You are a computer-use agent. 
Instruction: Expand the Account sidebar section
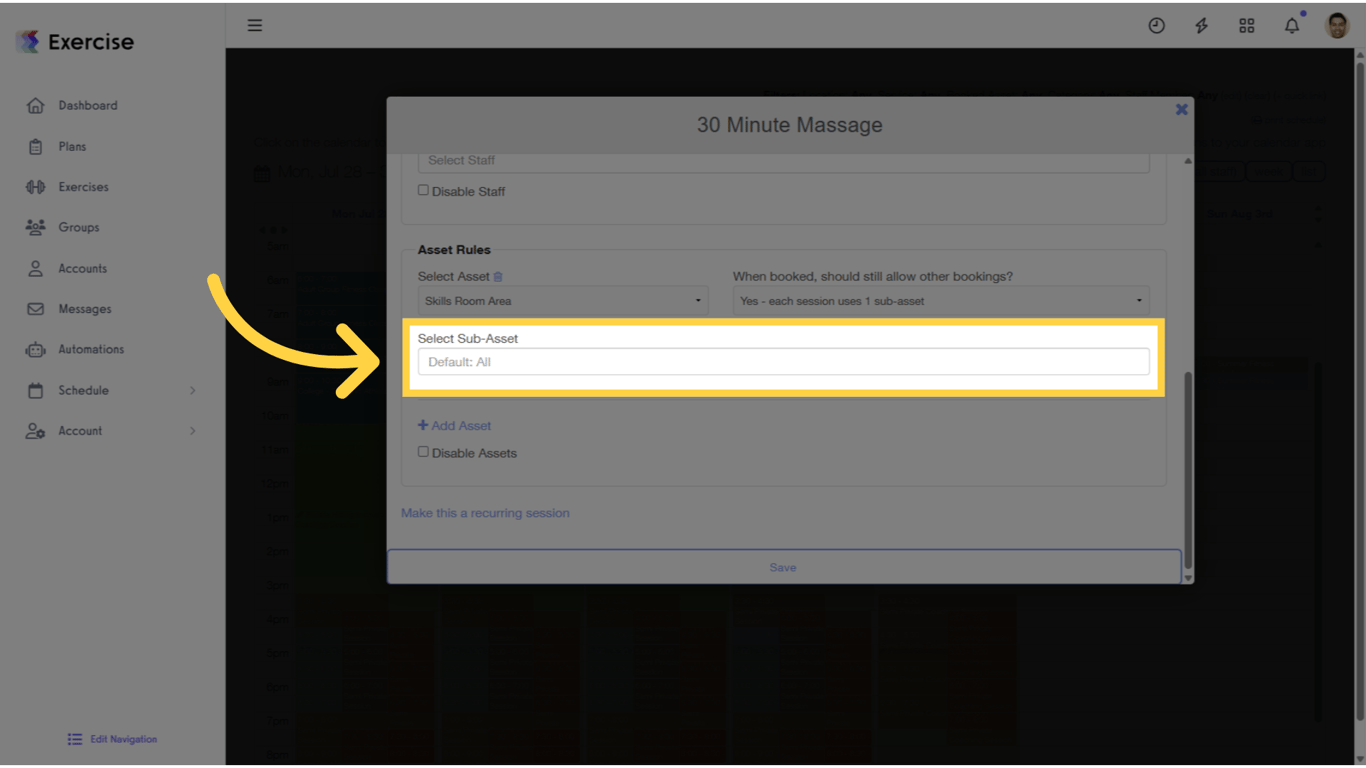(81, 431)
